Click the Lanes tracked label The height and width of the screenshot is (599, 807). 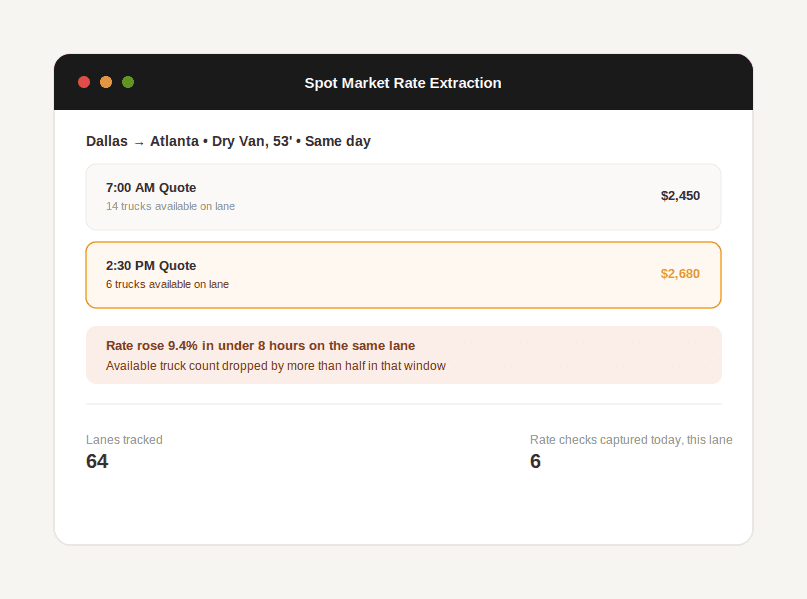(x=124, y=440)
